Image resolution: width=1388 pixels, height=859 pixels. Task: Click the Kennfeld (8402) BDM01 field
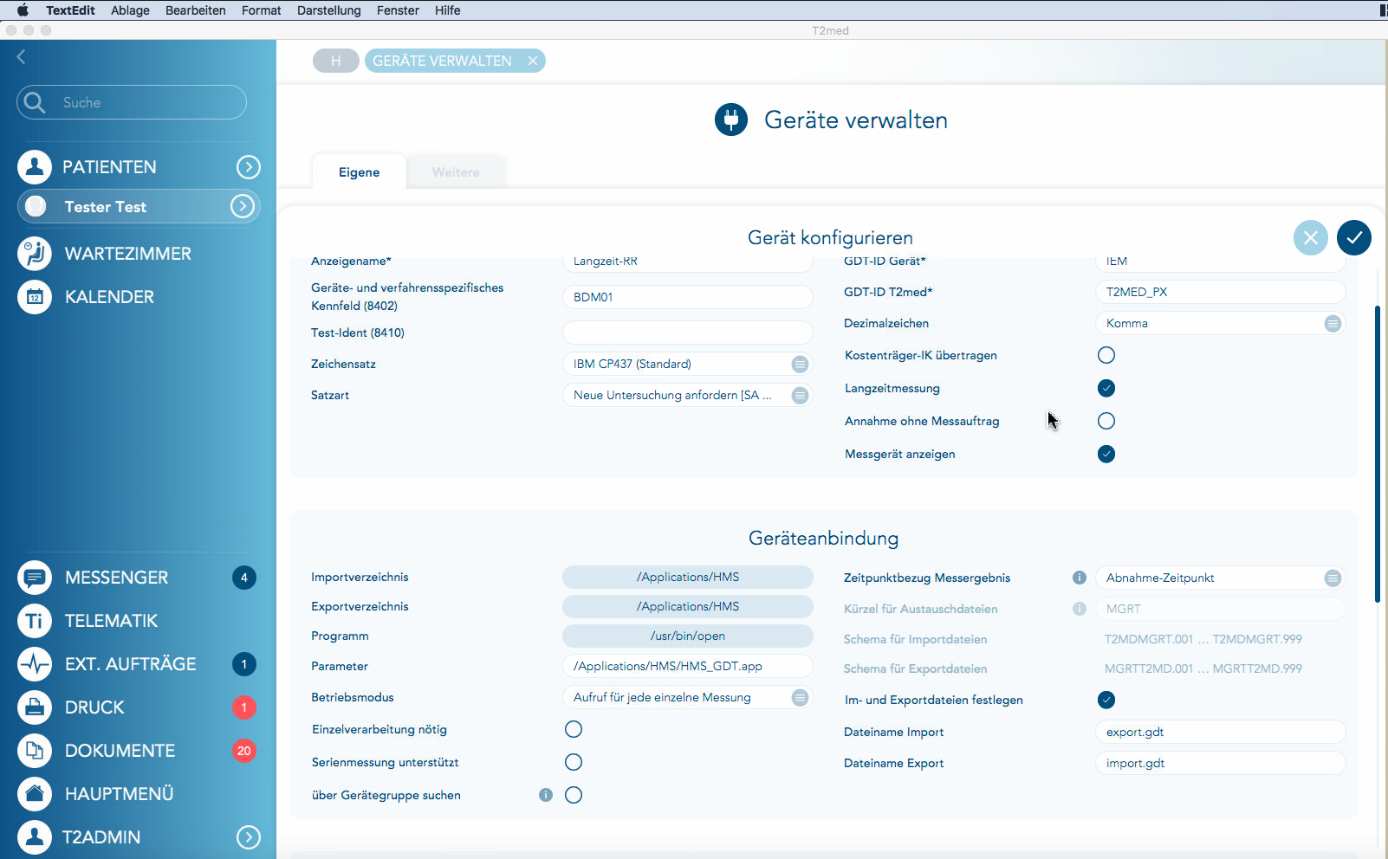(688, 297)
